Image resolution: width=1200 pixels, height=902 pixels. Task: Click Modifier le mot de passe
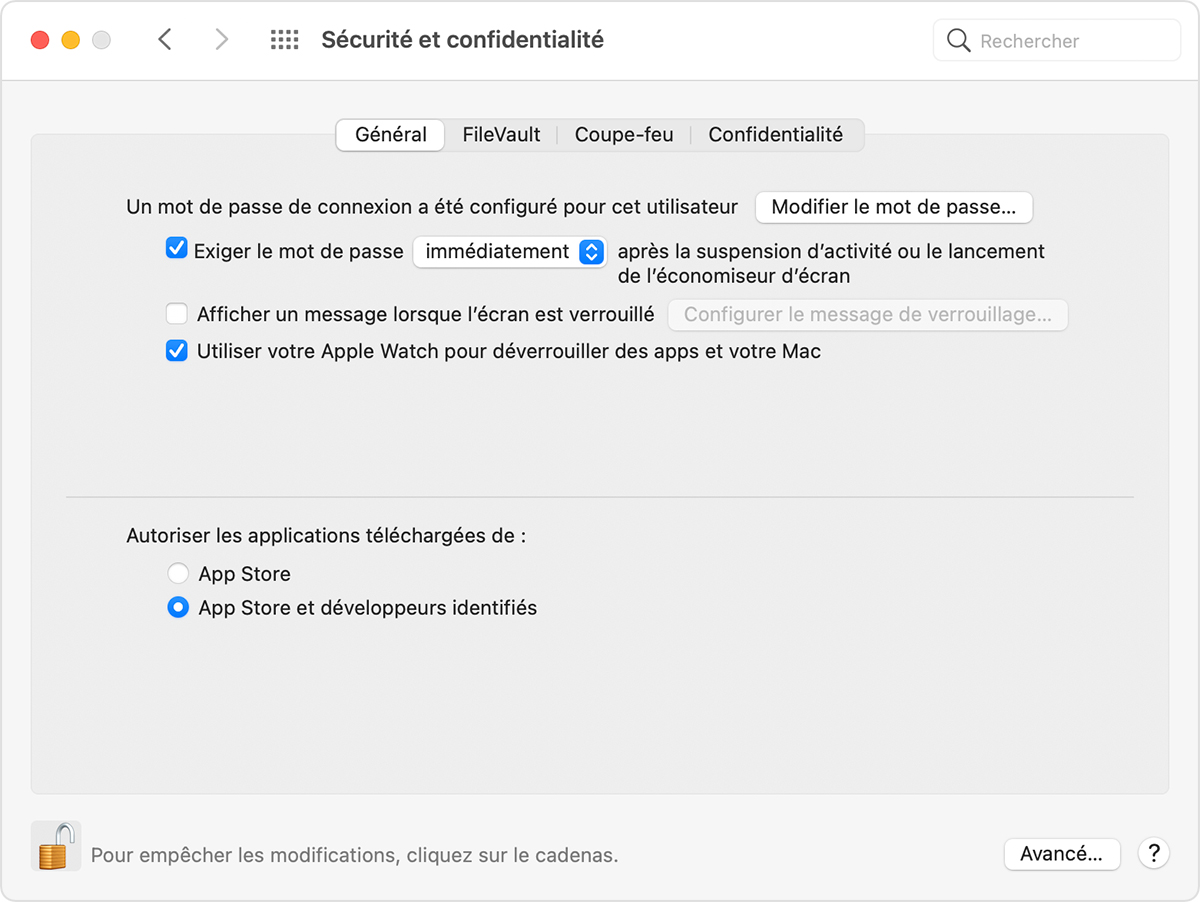pos(893,207)
